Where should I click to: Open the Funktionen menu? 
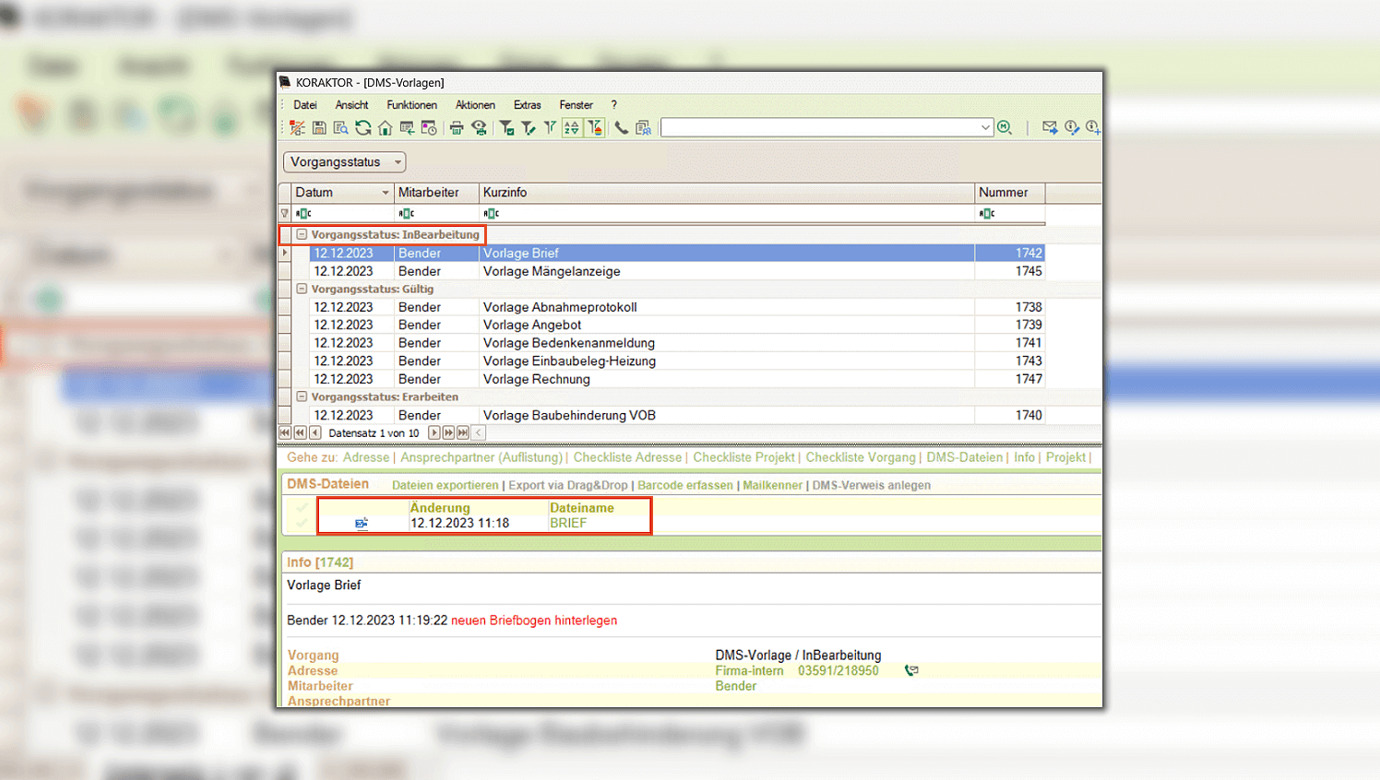(411, 105)
